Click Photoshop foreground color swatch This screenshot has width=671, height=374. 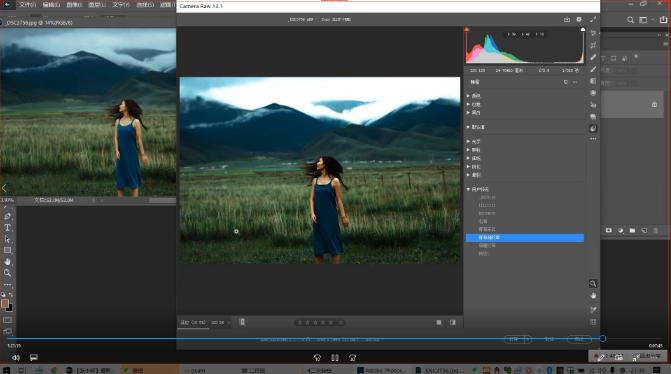coord(5,303)
